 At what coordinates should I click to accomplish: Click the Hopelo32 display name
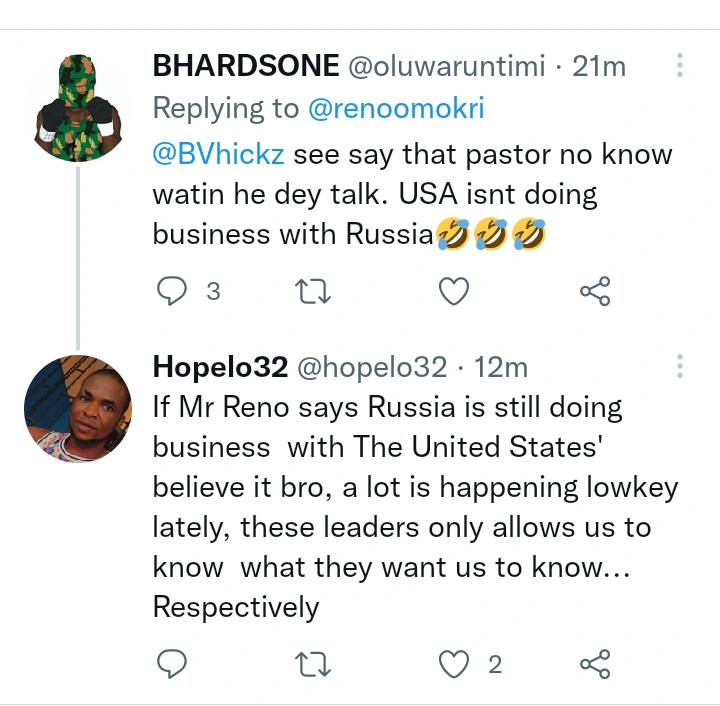click(218, 367)
